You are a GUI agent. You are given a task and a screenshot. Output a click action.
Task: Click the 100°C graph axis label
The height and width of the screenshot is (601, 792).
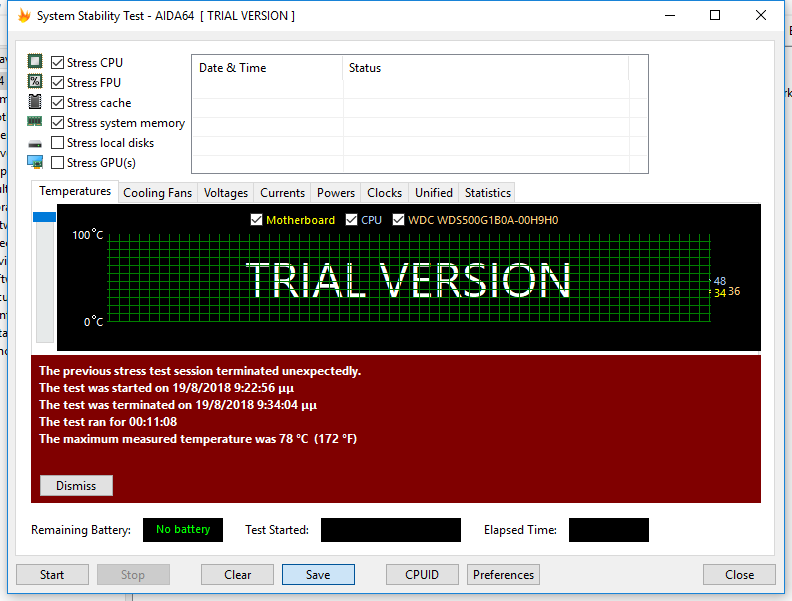tap(87, 235)
